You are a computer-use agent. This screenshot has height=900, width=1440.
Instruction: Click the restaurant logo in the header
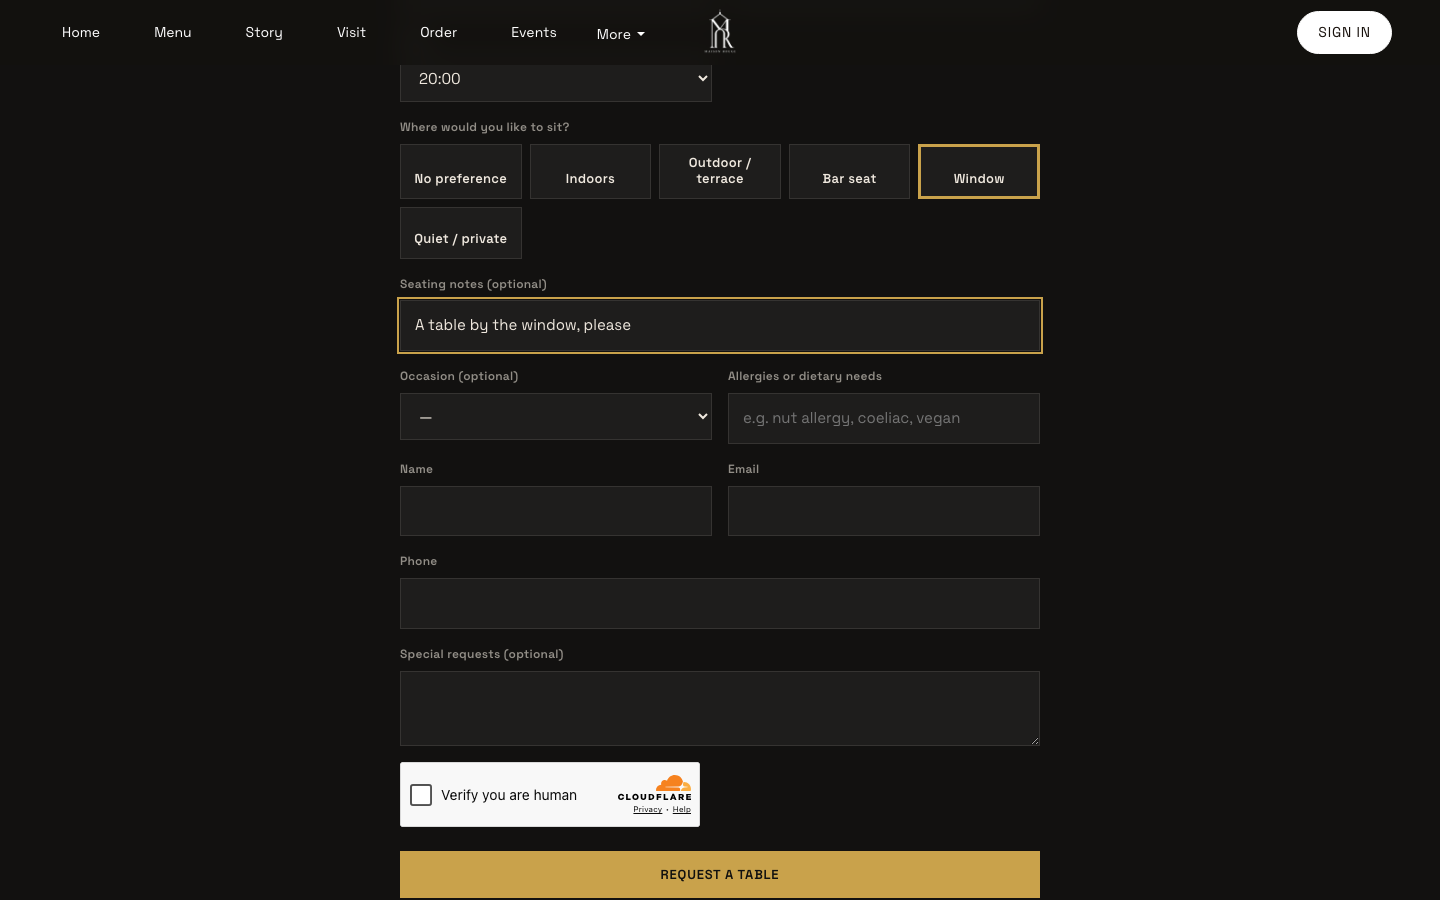tap(720, 32)
